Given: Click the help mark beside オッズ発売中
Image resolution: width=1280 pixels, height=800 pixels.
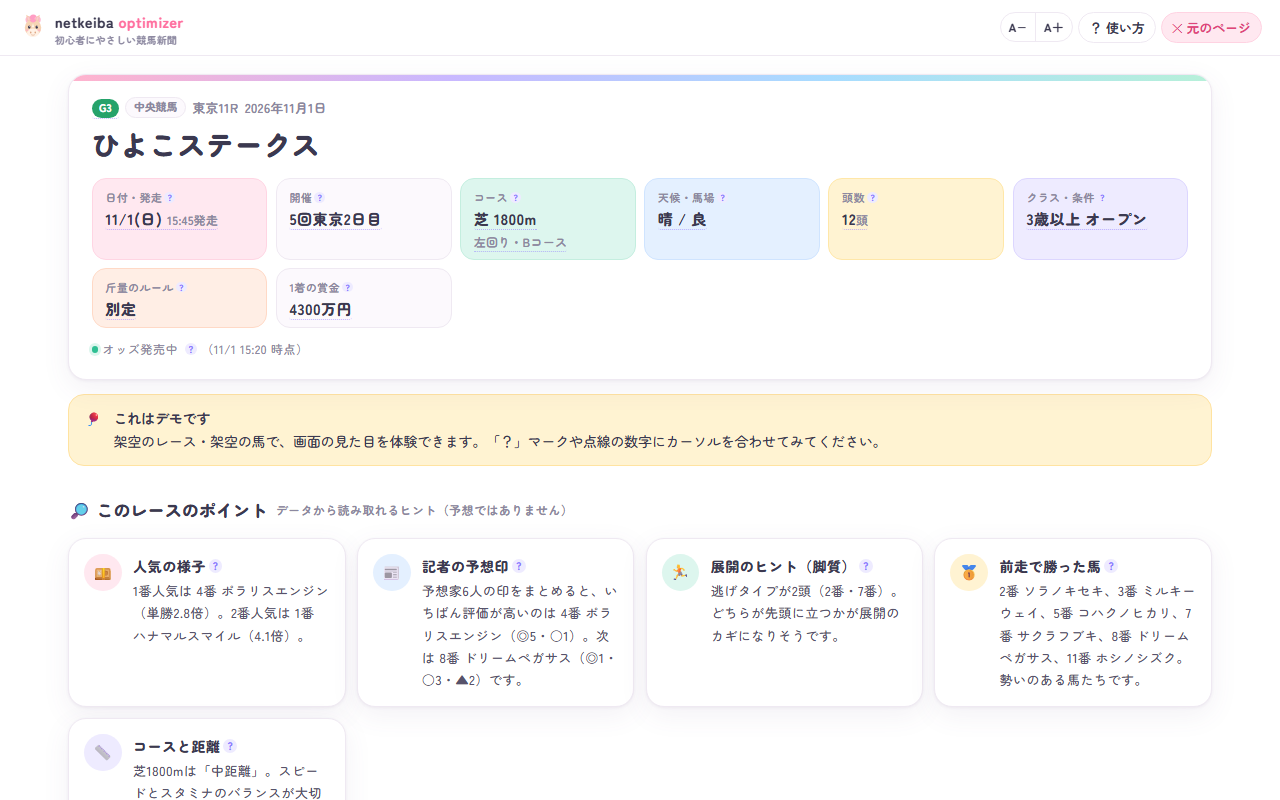Looking at the screenshot, I should coord(191,350).
